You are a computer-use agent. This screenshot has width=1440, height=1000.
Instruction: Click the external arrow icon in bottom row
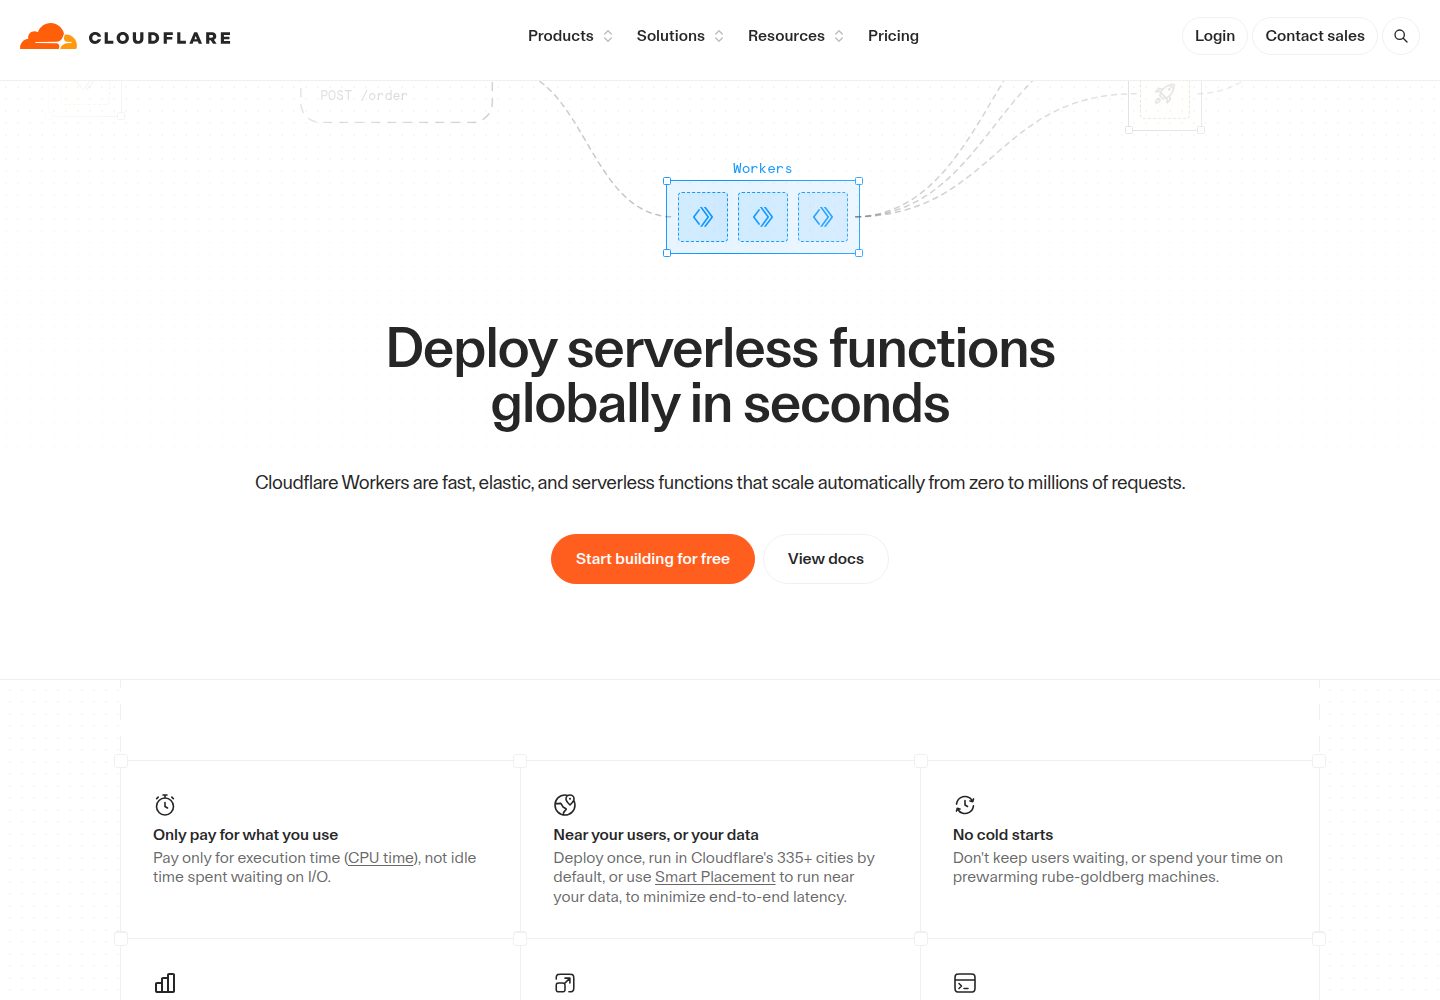(x=565, y=983)
